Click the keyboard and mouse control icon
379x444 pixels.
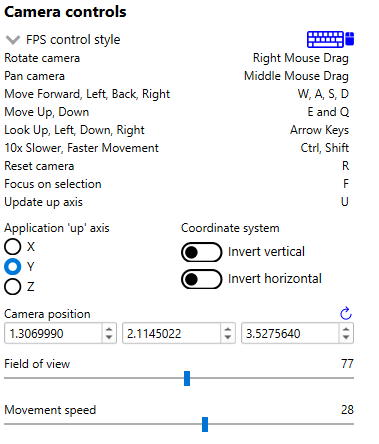pyautogui.click(x=330, y=39)
